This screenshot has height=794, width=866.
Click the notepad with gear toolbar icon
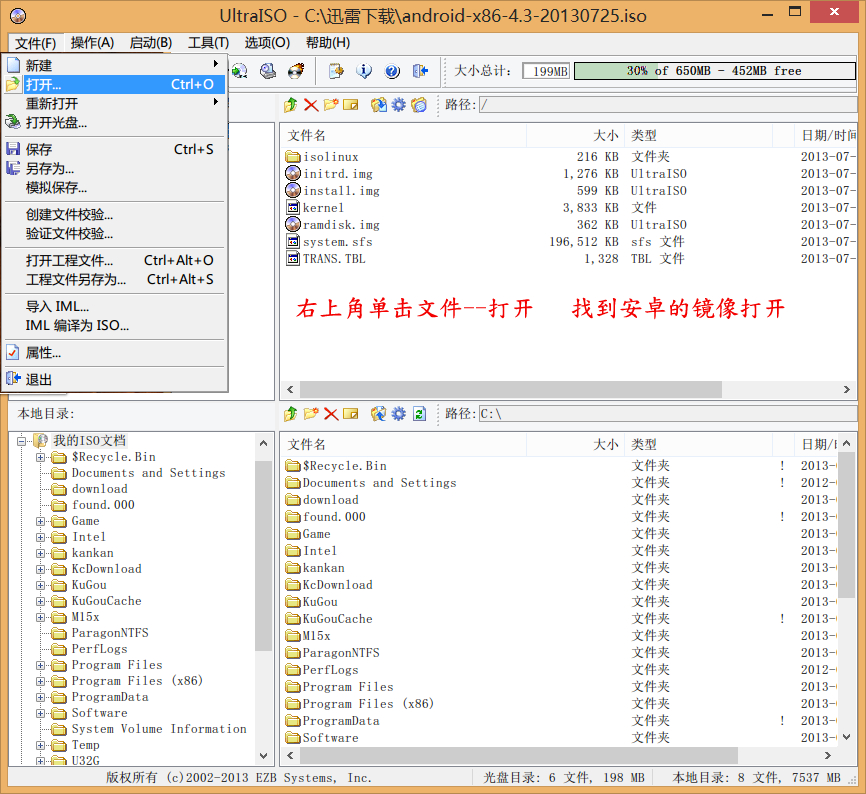point(336,71)
